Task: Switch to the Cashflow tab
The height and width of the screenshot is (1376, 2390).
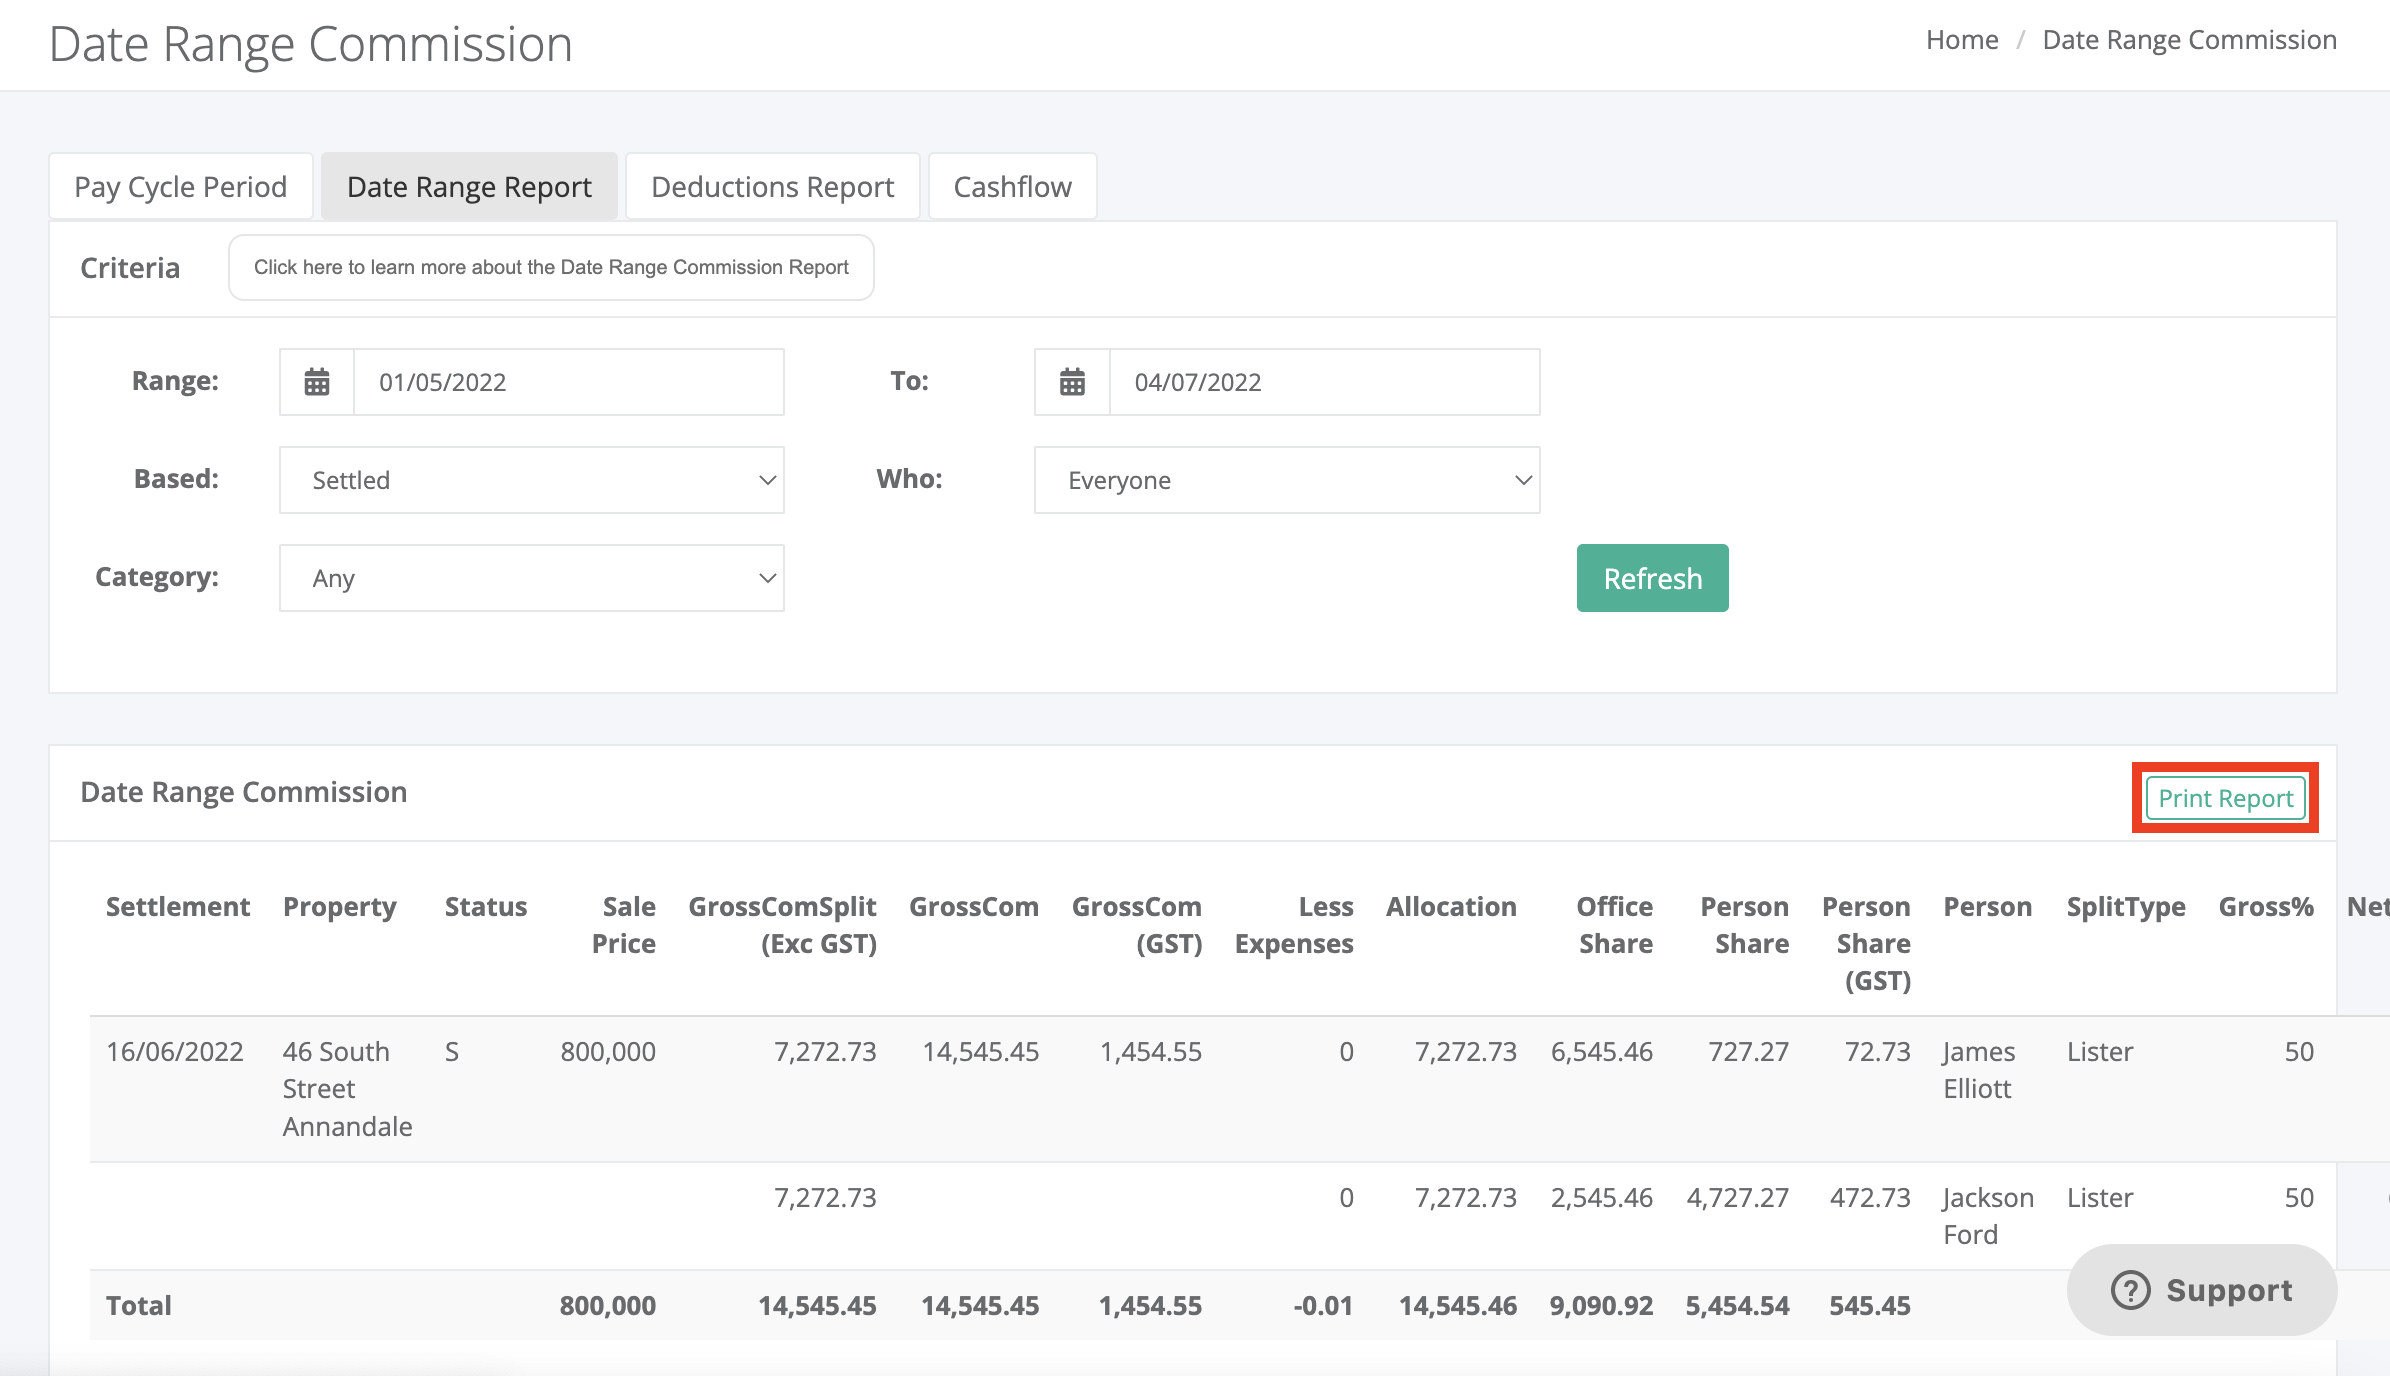Action: click(1013, 187)
